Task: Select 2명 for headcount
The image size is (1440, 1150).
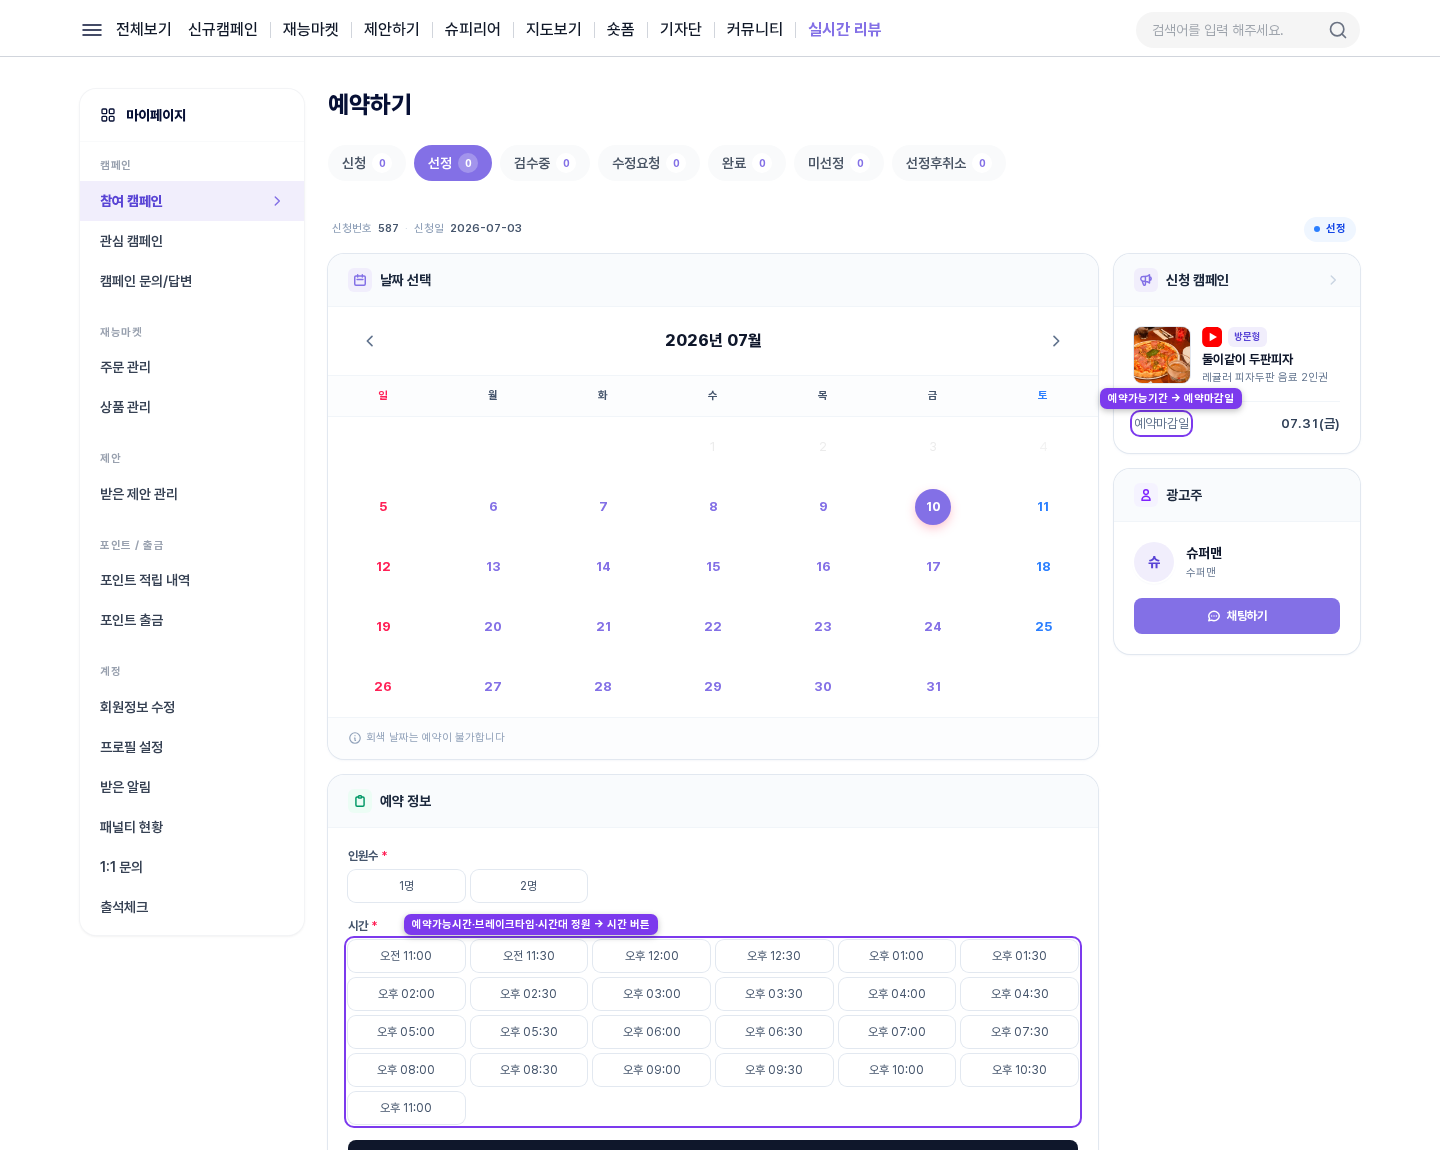Action: coord(529,886)
